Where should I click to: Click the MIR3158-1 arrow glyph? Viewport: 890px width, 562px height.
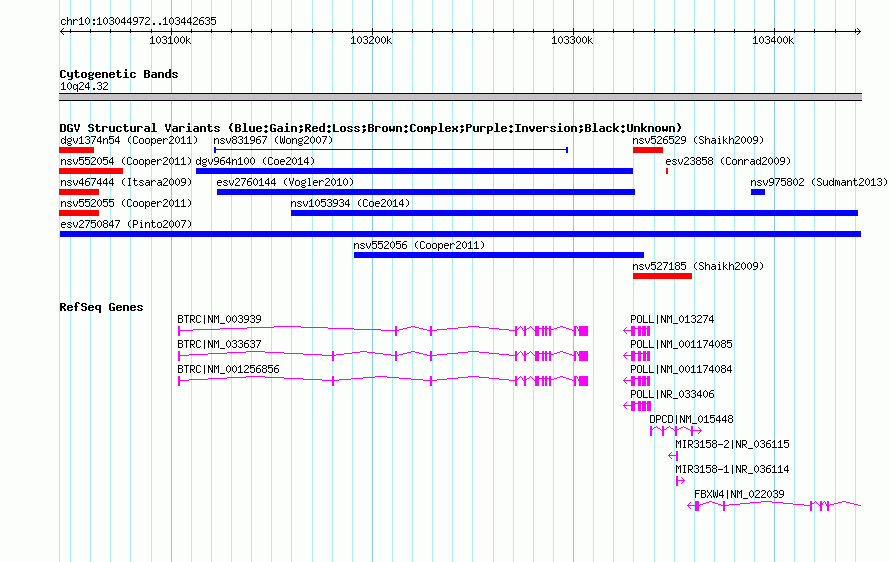[680, 481]
